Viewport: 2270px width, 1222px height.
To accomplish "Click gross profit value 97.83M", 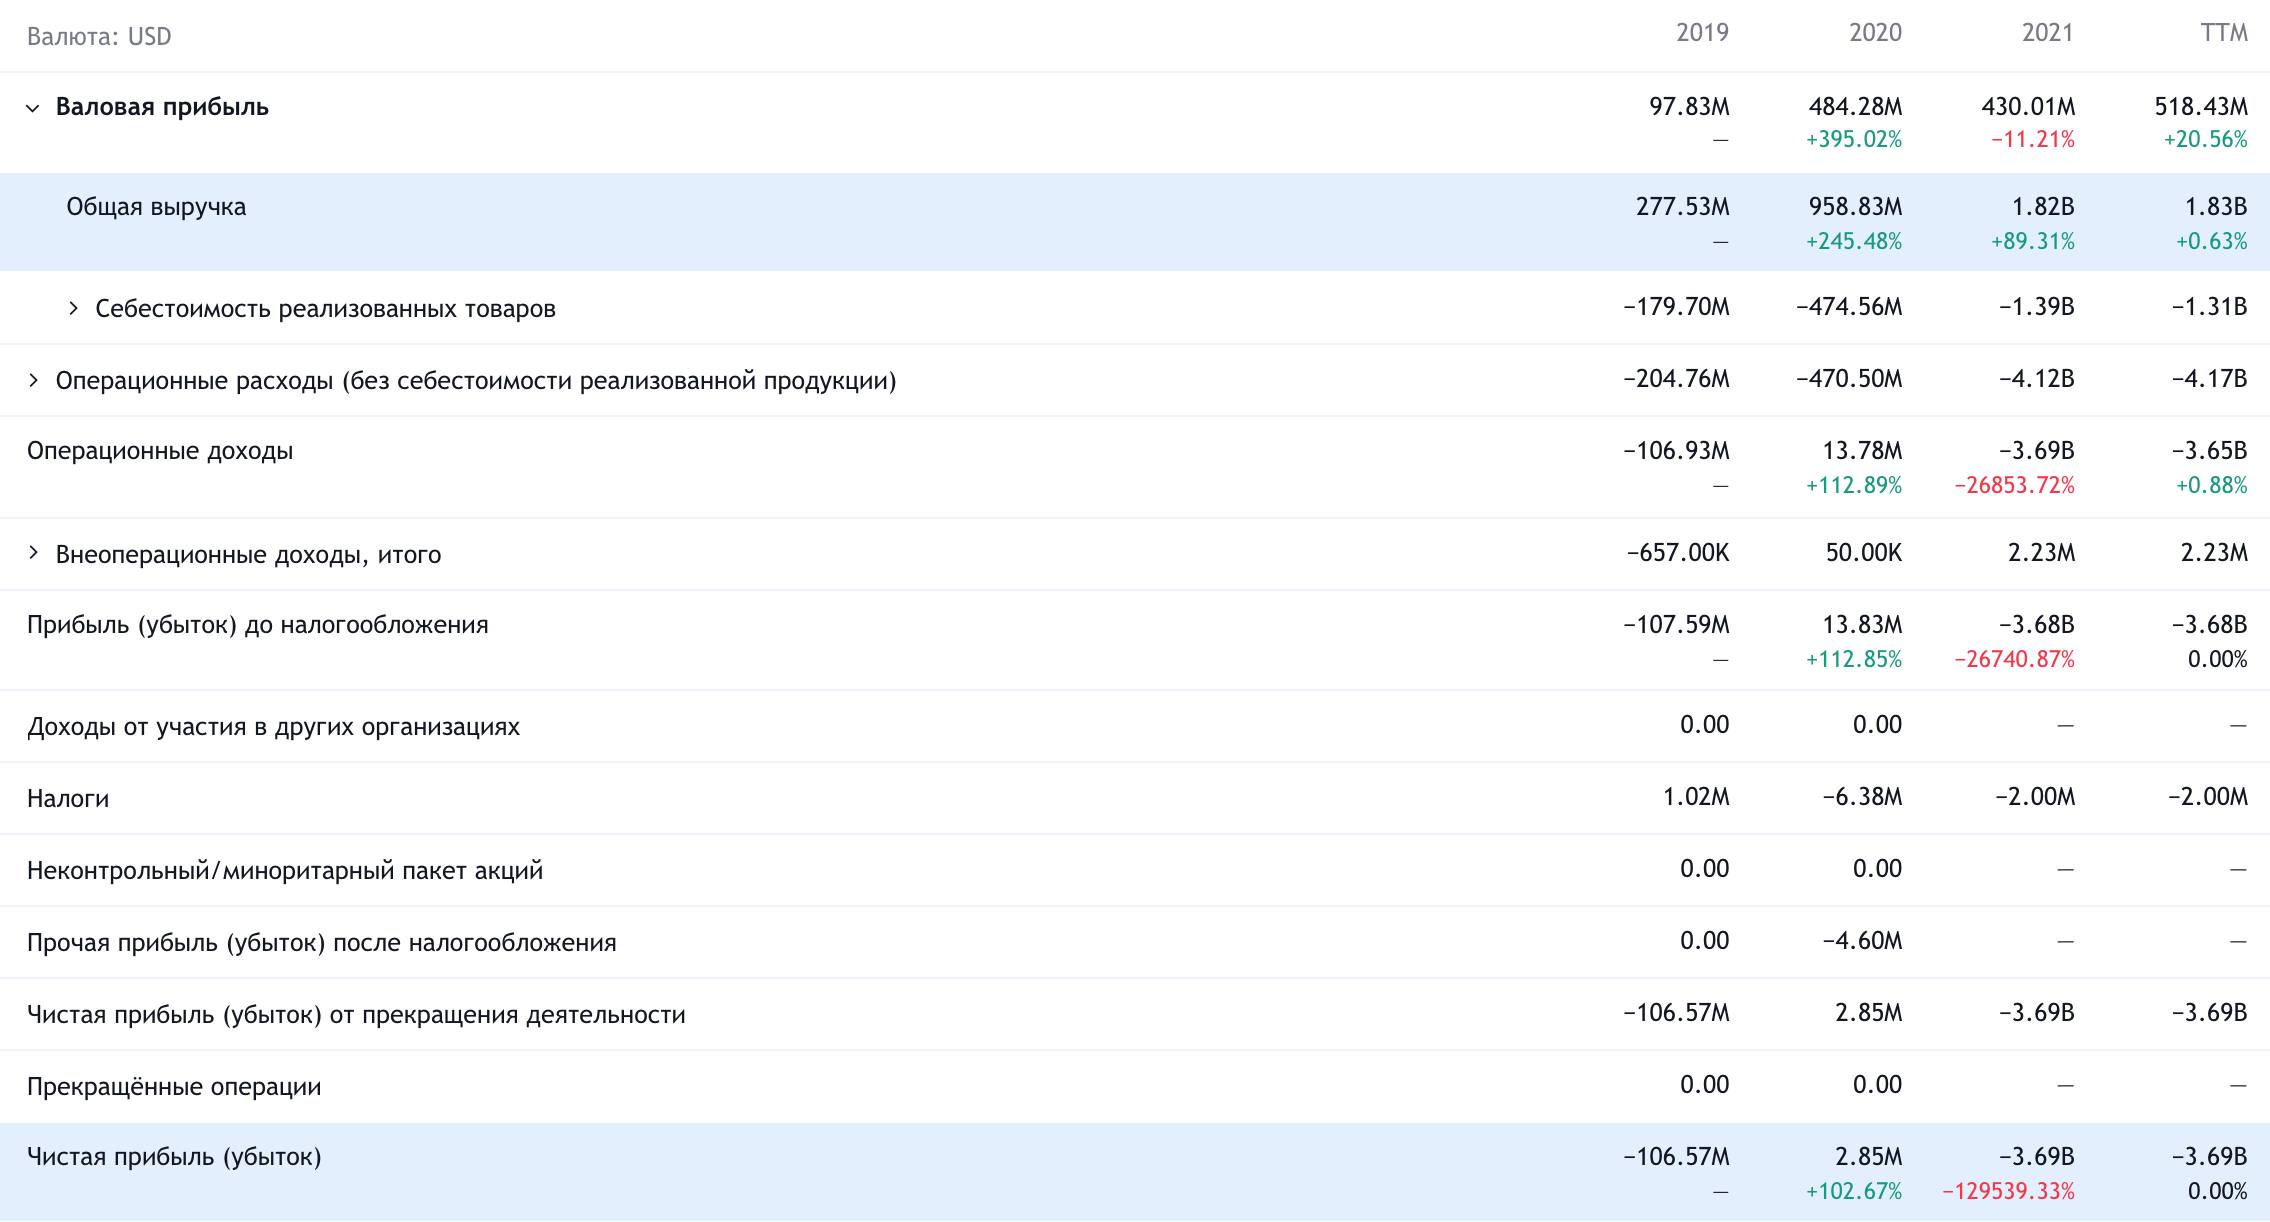I will point(1689,107).
